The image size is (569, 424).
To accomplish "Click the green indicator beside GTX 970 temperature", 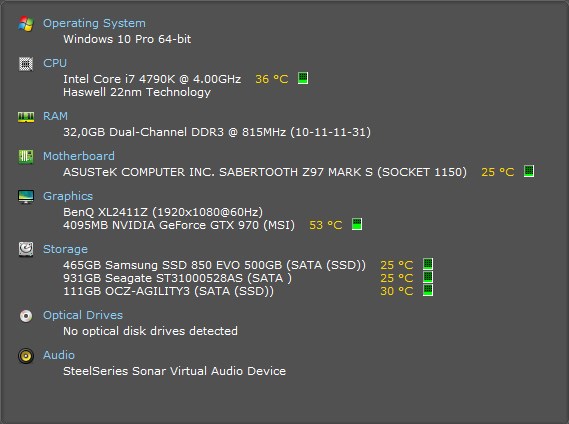I will point(357,224).
